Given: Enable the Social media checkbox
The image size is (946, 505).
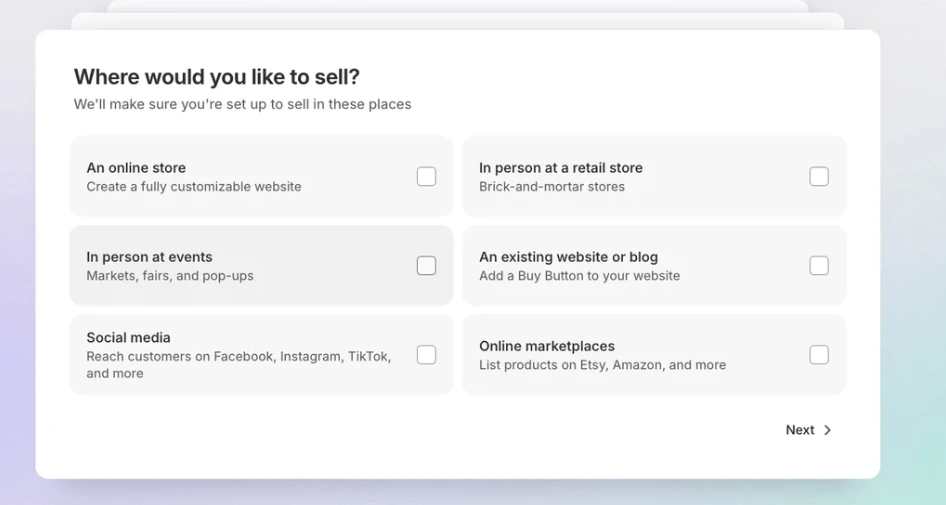Looking at the screenshot, I should point(426,355).
